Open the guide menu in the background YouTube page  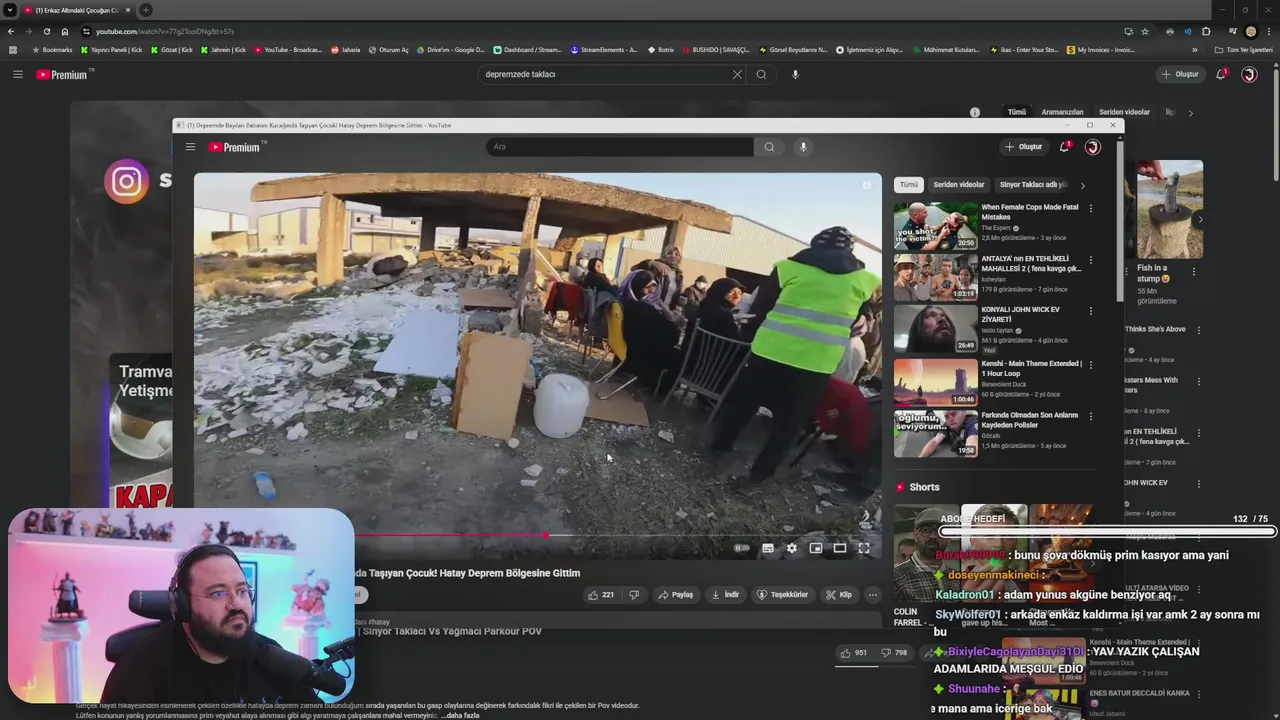[x=17, y=74]
